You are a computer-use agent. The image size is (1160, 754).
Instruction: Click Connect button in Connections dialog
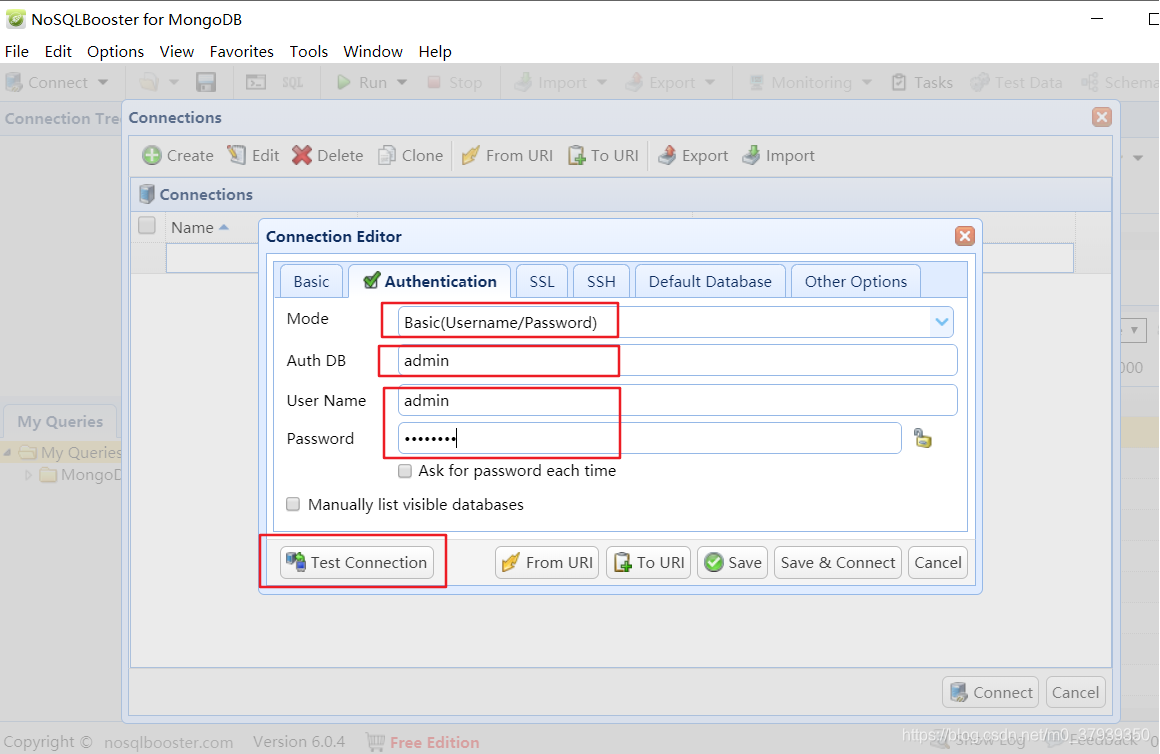pos(991,693)
